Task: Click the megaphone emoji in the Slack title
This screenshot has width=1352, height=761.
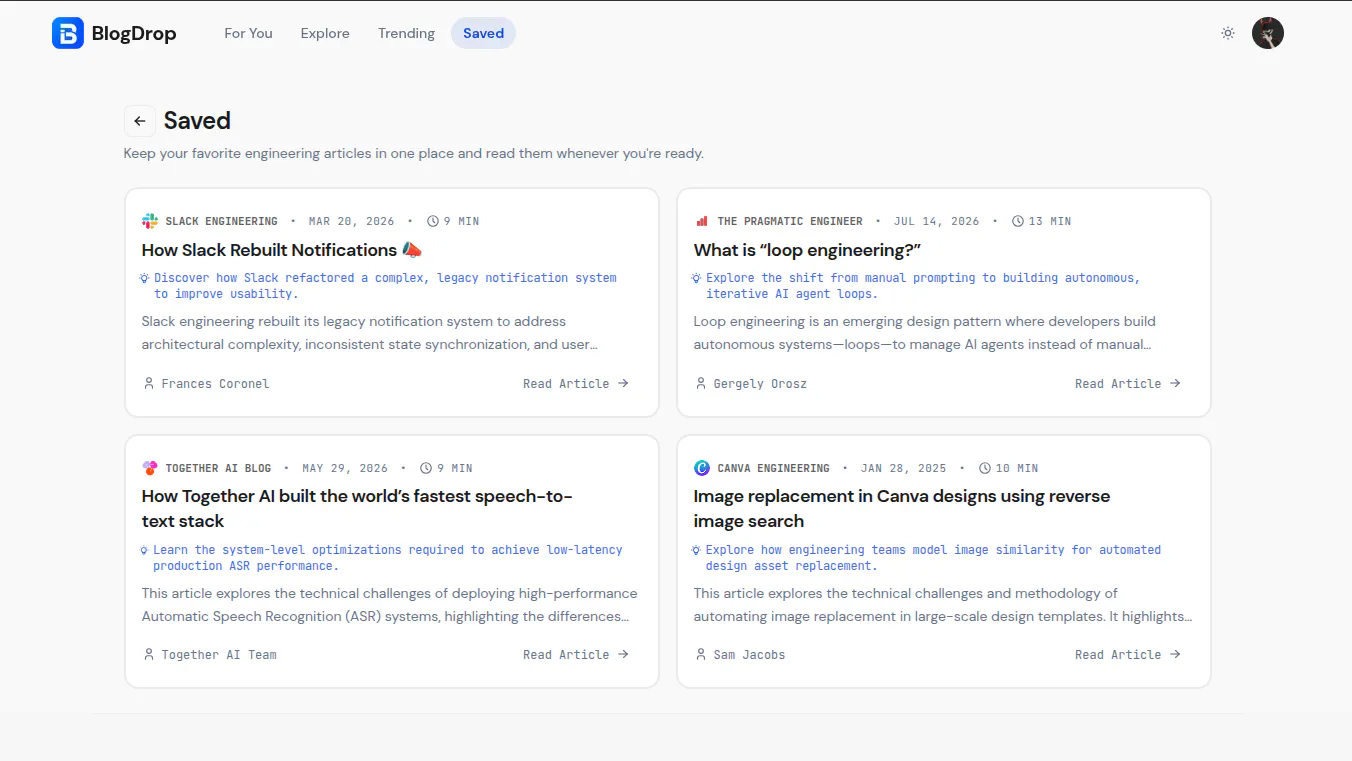Action: pos(412,250)
